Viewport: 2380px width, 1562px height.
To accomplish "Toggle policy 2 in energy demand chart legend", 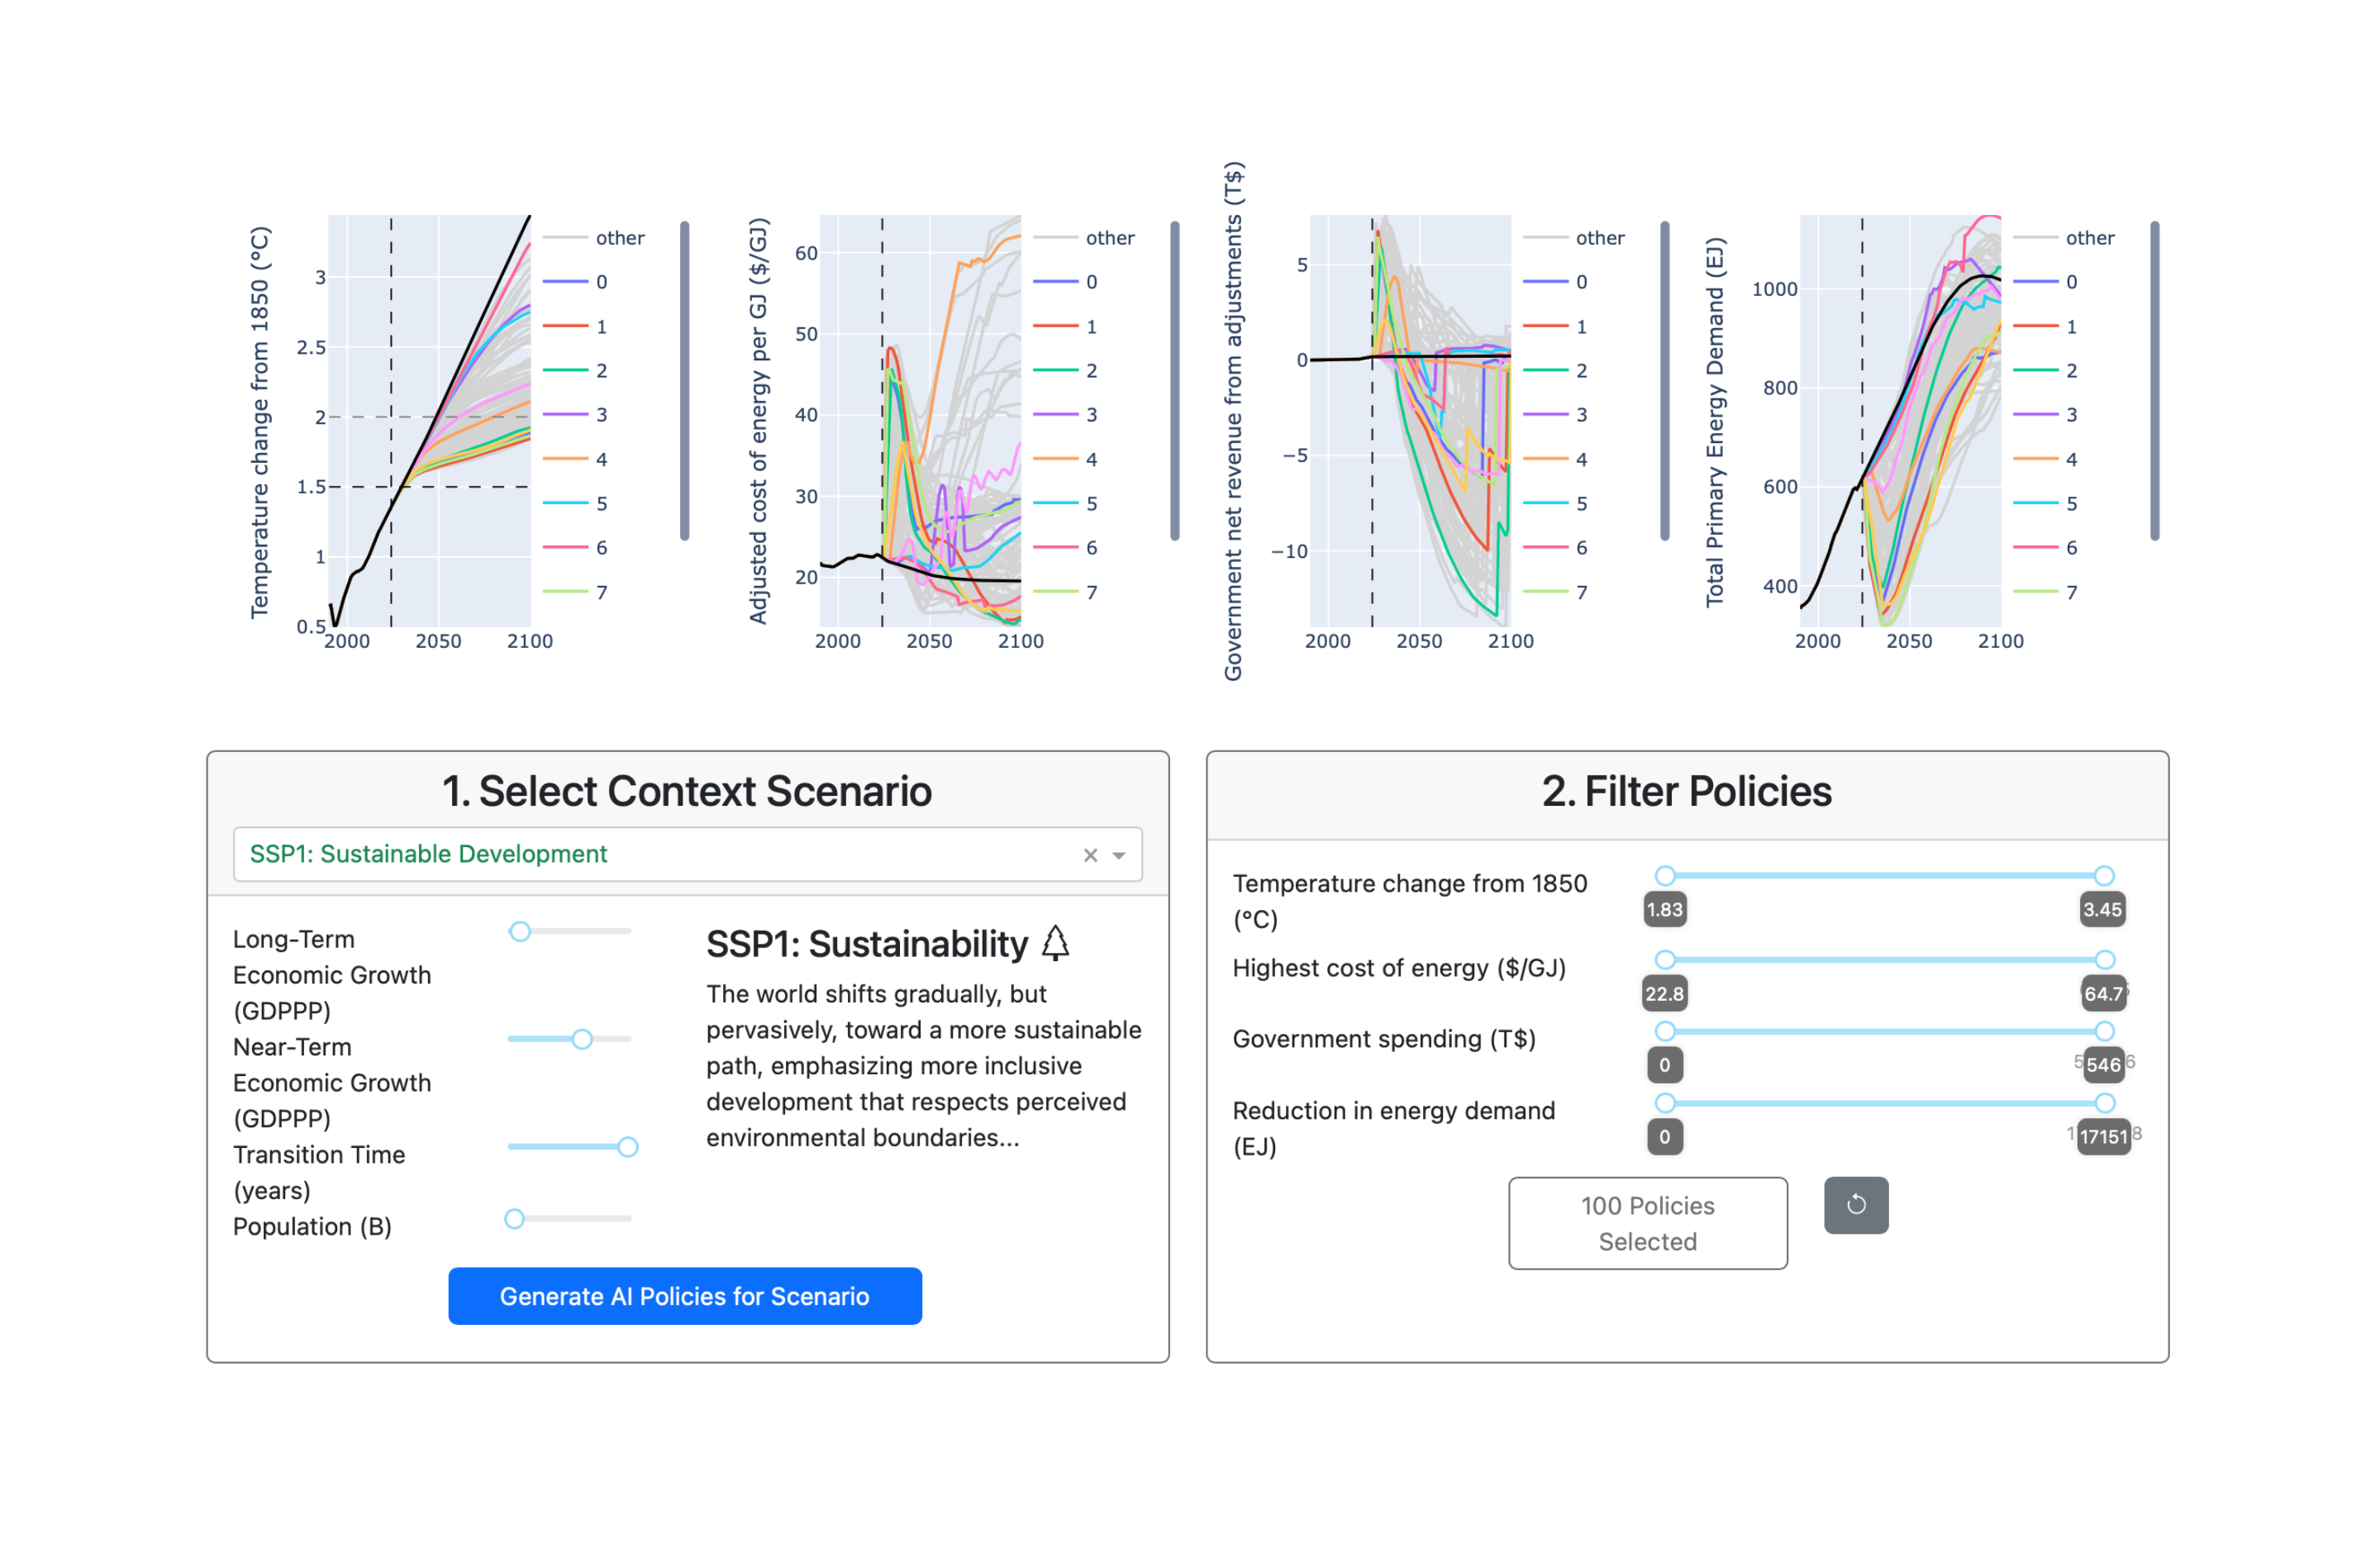I will coord(2071,371).
